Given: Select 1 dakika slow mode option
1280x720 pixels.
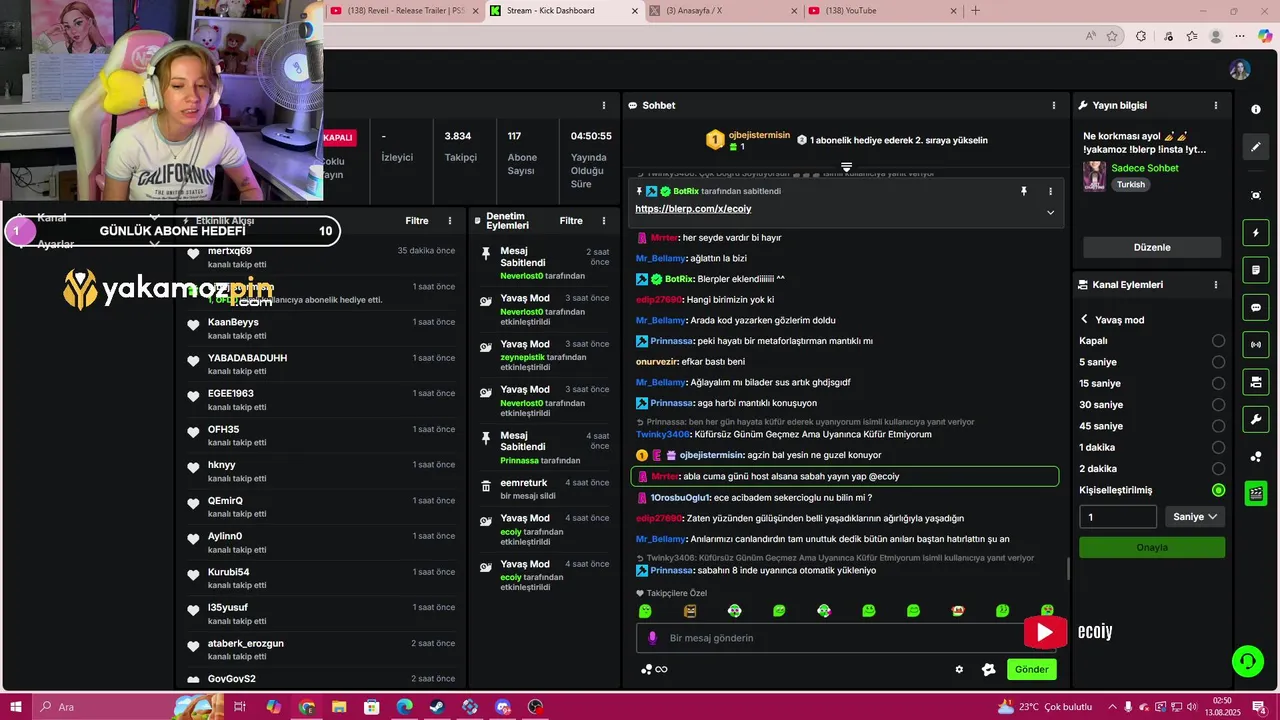Looking at the screenshot, I should (x=1218, y=448).
